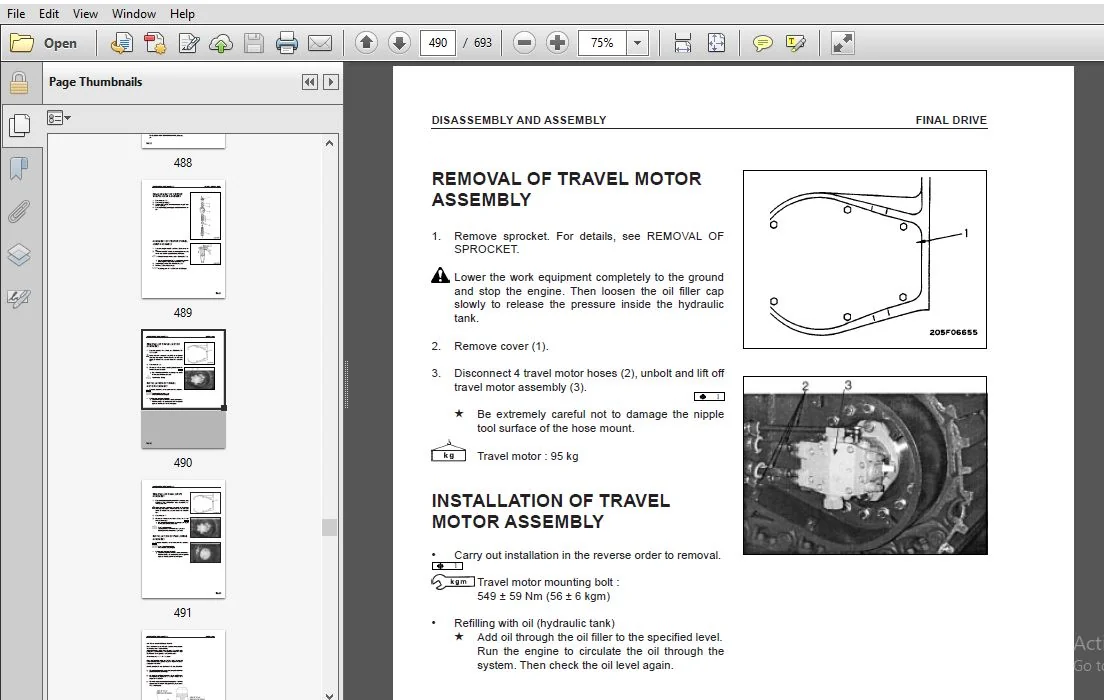
Task: Click the '488' thumbnail page label
Action: (x=183, y=163)
